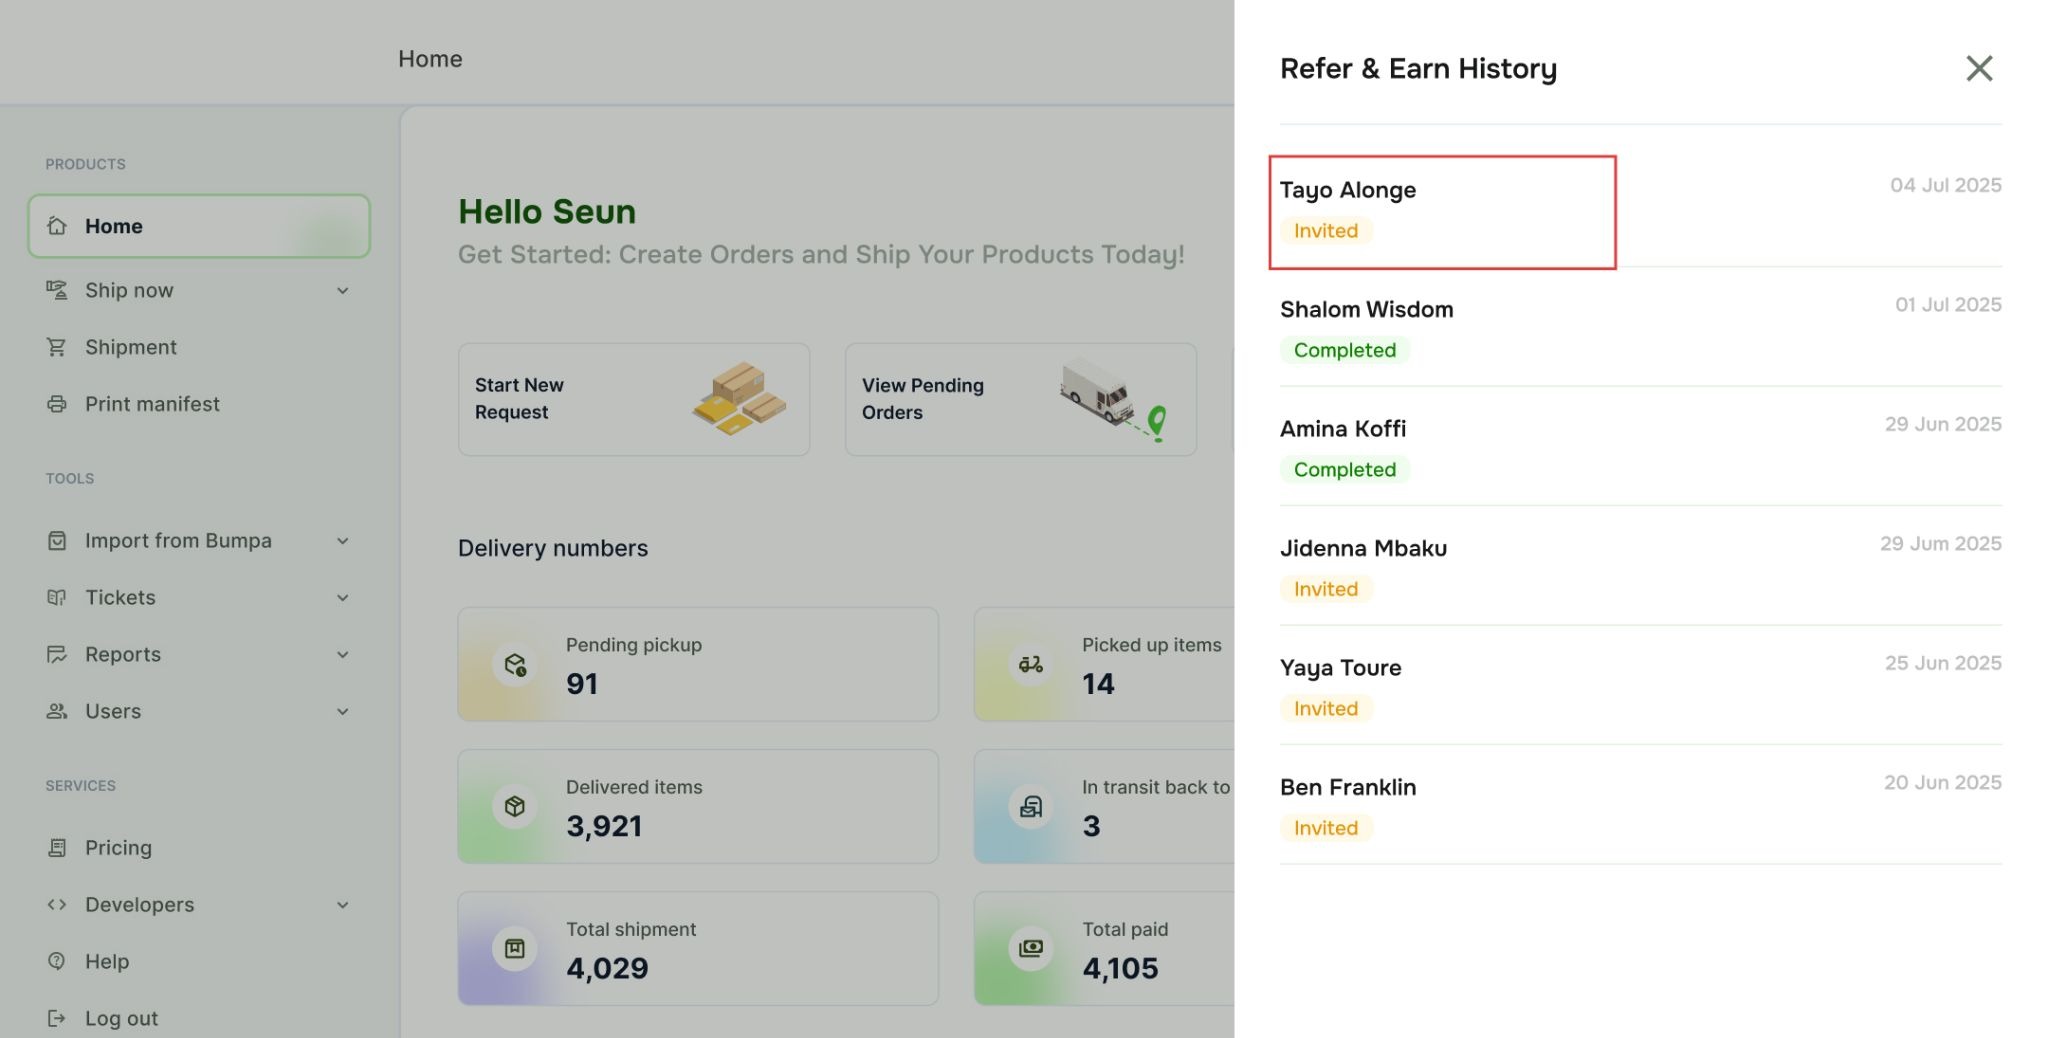Click the Log out arrow icon
The image size is (2048, 1038).
57,1018
